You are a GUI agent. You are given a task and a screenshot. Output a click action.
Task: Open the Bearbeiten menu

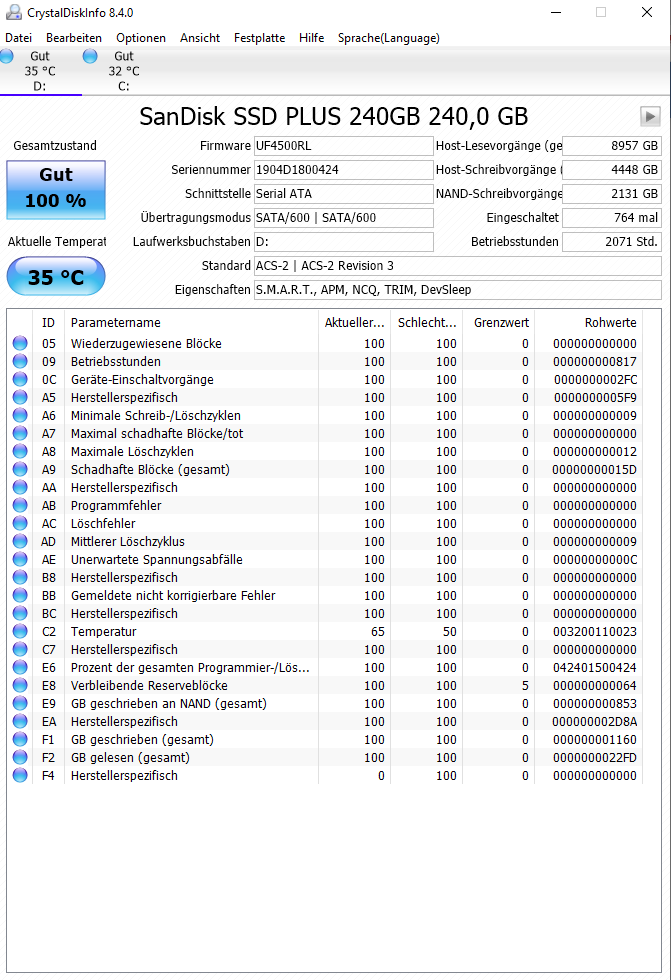pos(74,38)
